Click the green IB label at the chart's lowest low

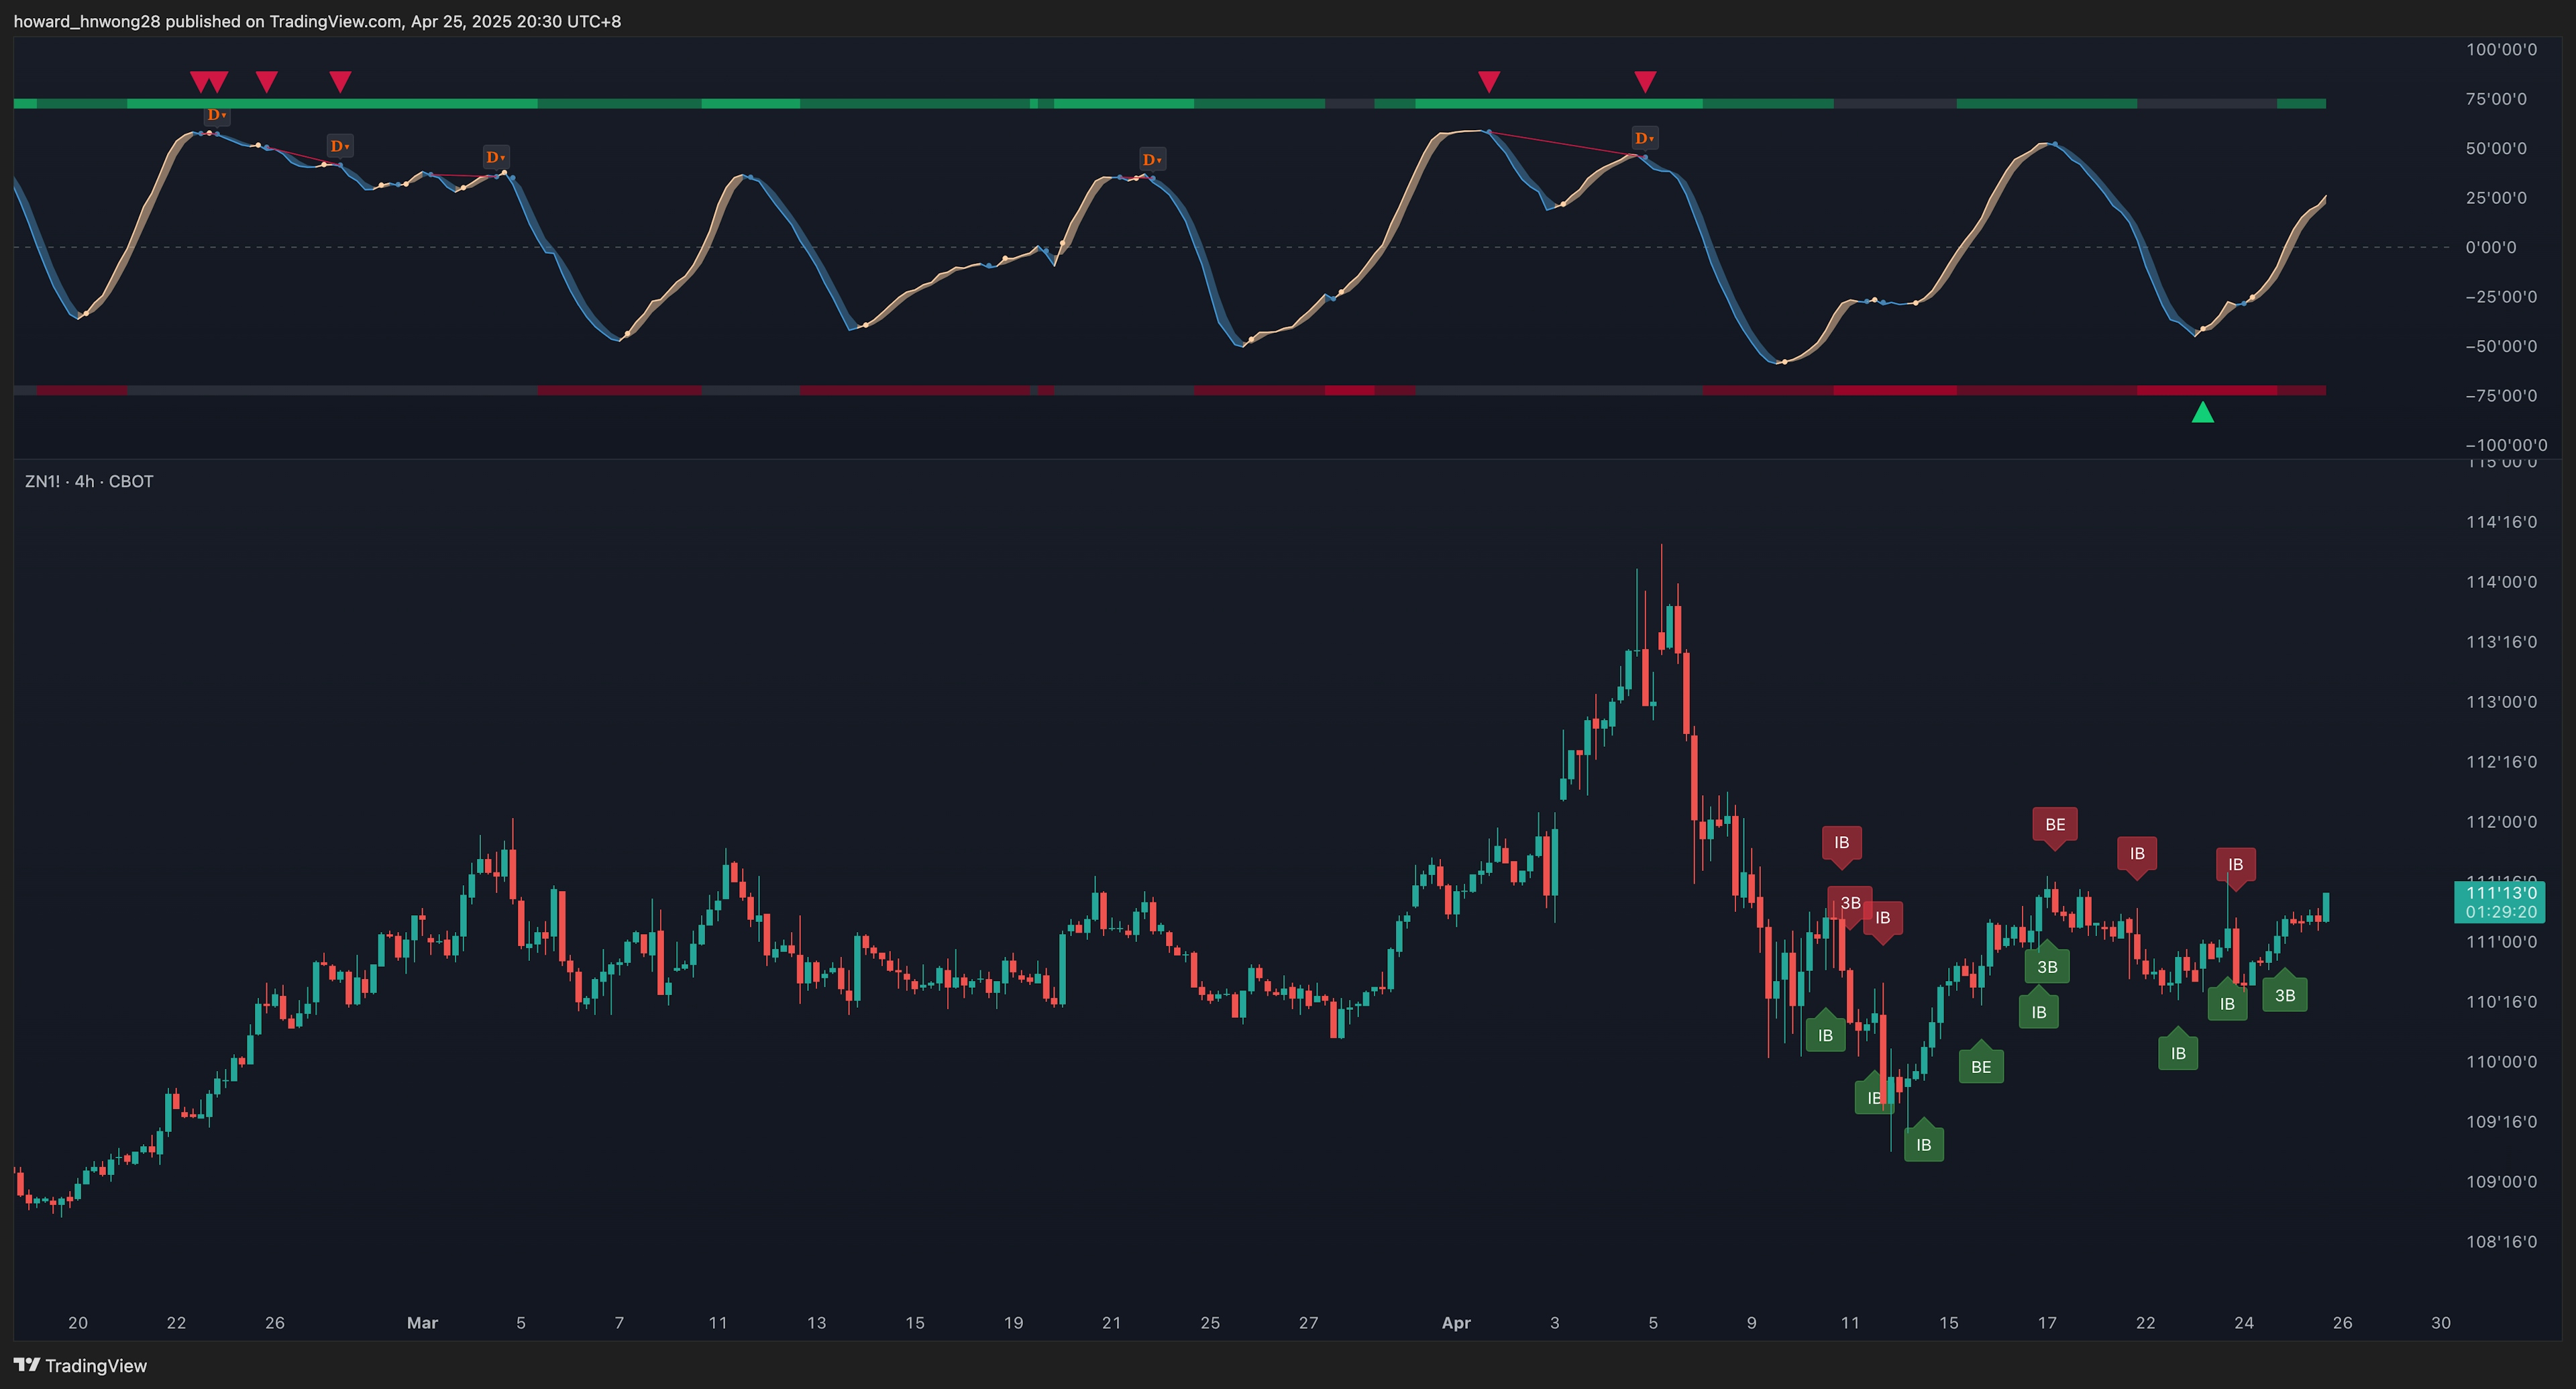click(1923, 1145)
